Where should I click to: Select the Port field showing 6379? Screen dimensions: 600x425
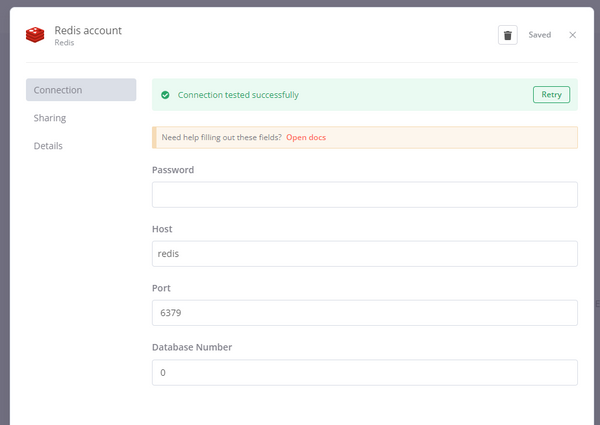[x=365, y=313]
